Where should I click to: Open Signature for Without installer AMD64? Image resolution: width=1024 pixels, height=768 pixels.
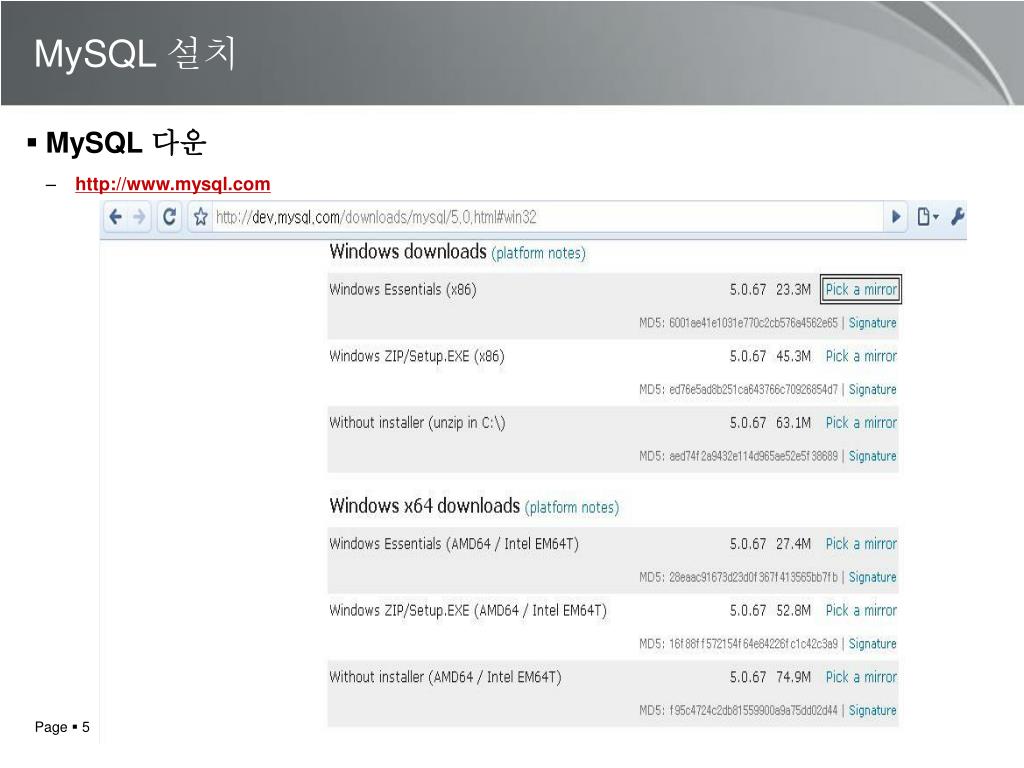tap(872, 711)
